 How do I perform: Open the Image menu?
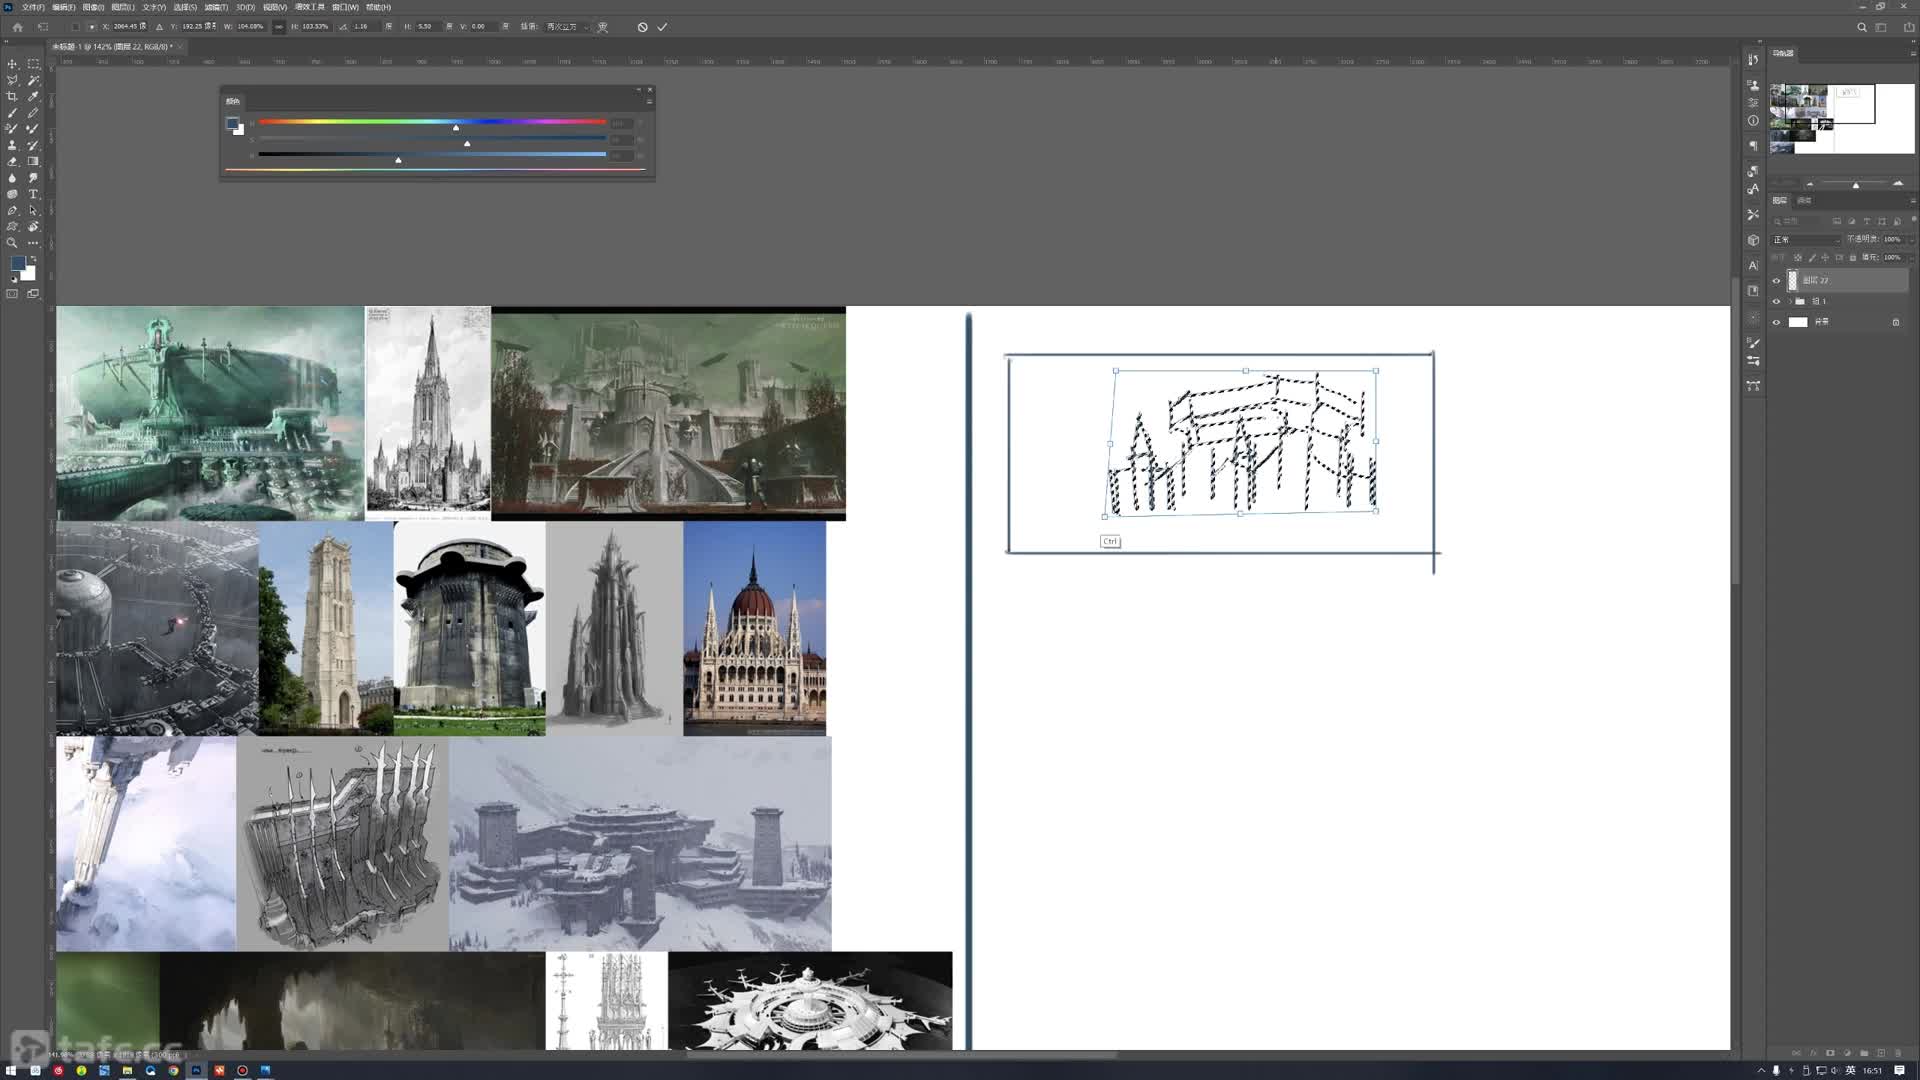coord(93,7)
